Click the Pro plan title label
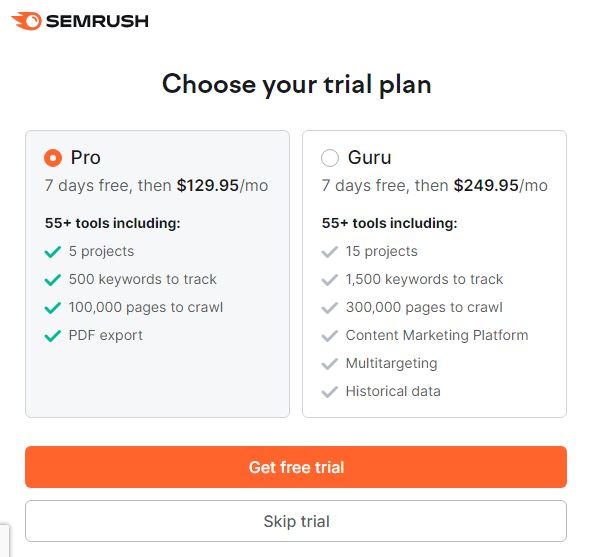The height and width of the screenshot is (557, 614). [85, 157]
